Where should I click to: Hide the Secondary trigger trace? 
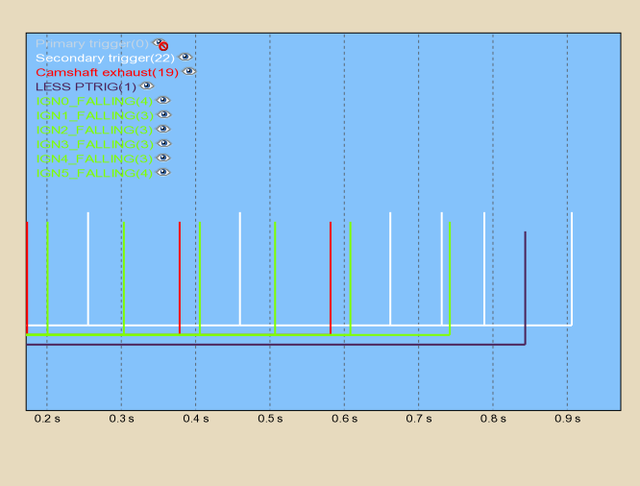point(185,58)
